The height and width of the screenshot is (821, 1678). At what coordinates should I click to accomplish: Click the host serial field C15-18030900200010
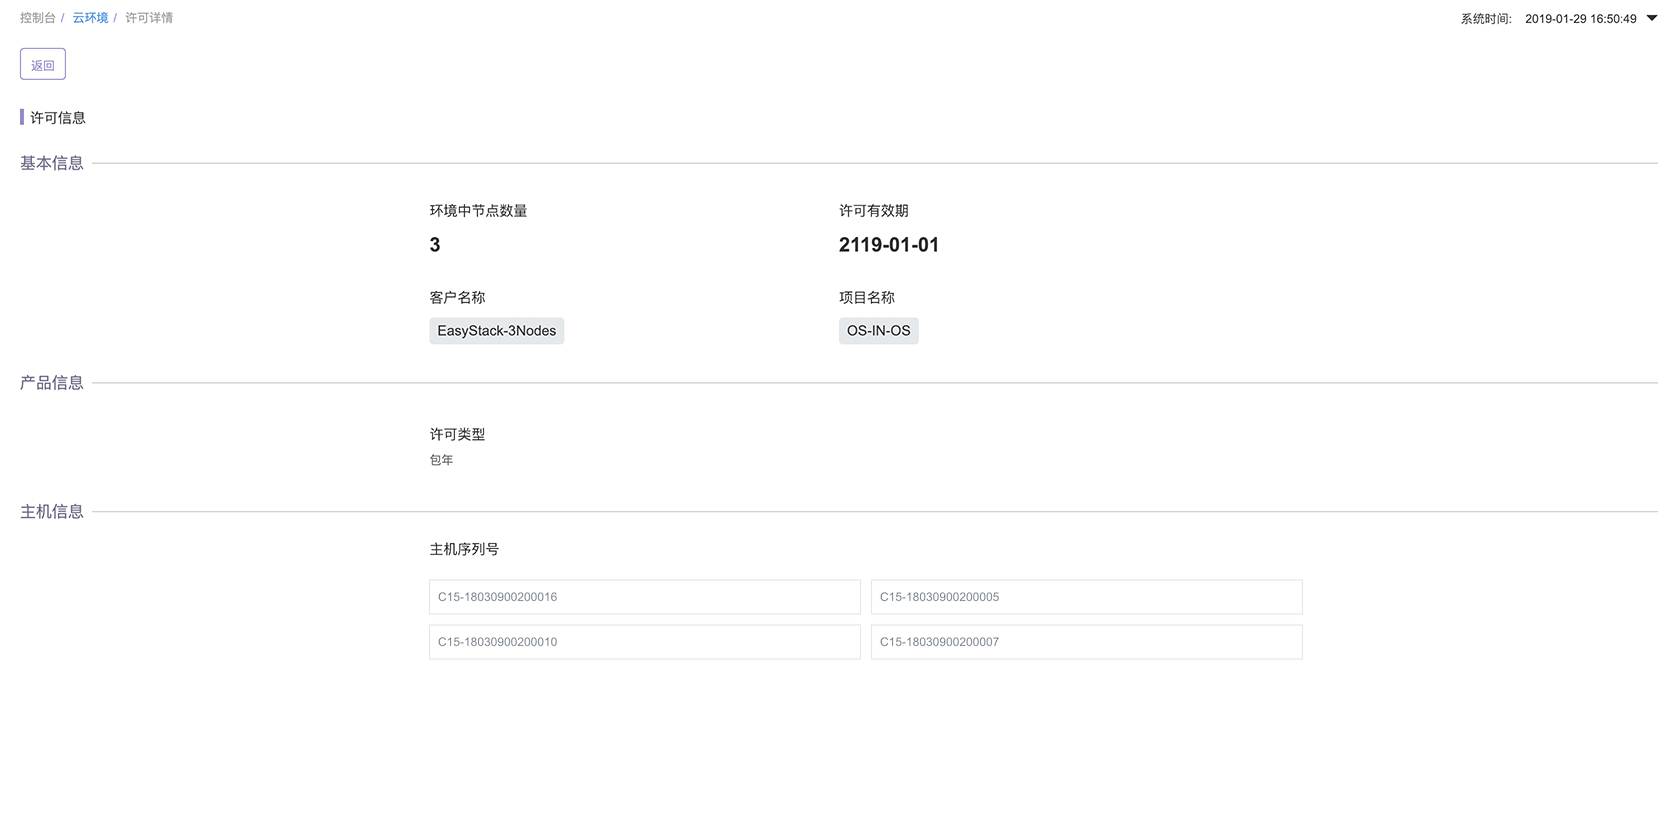[x=644, y=642]
